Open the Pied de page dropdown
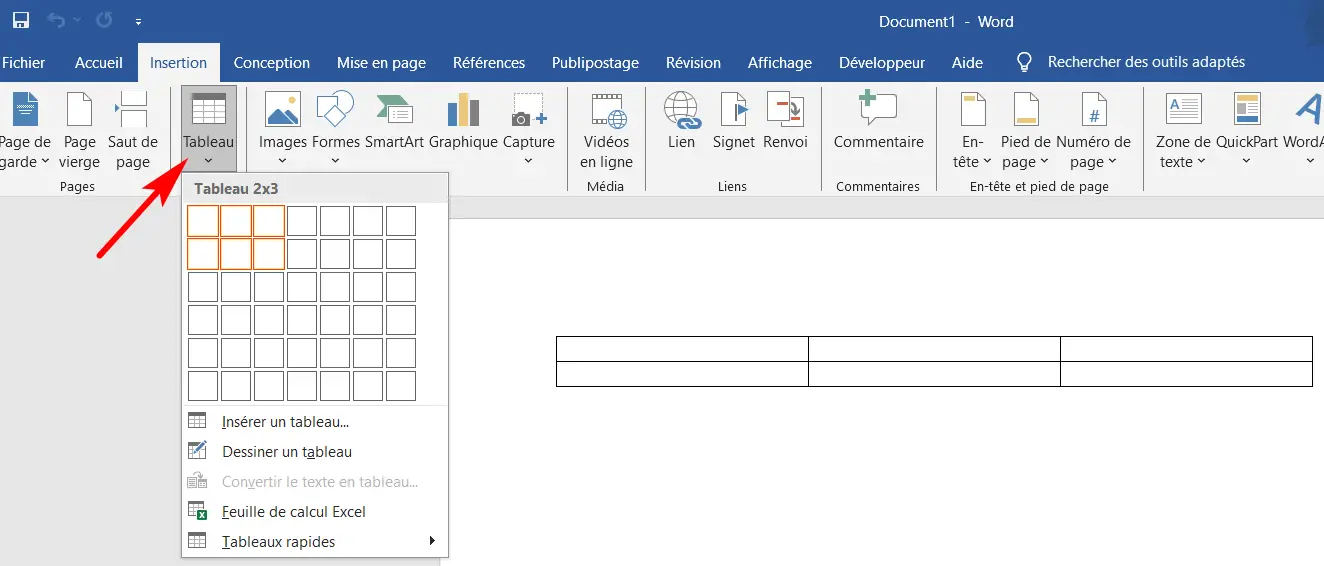 click(1026, 130)
